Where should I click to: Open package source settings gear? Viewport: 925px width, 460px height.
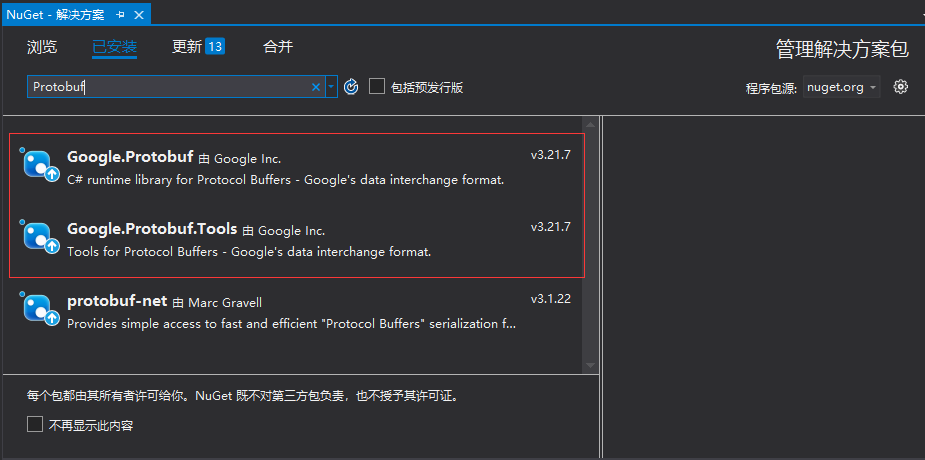(x=900, y=87)
